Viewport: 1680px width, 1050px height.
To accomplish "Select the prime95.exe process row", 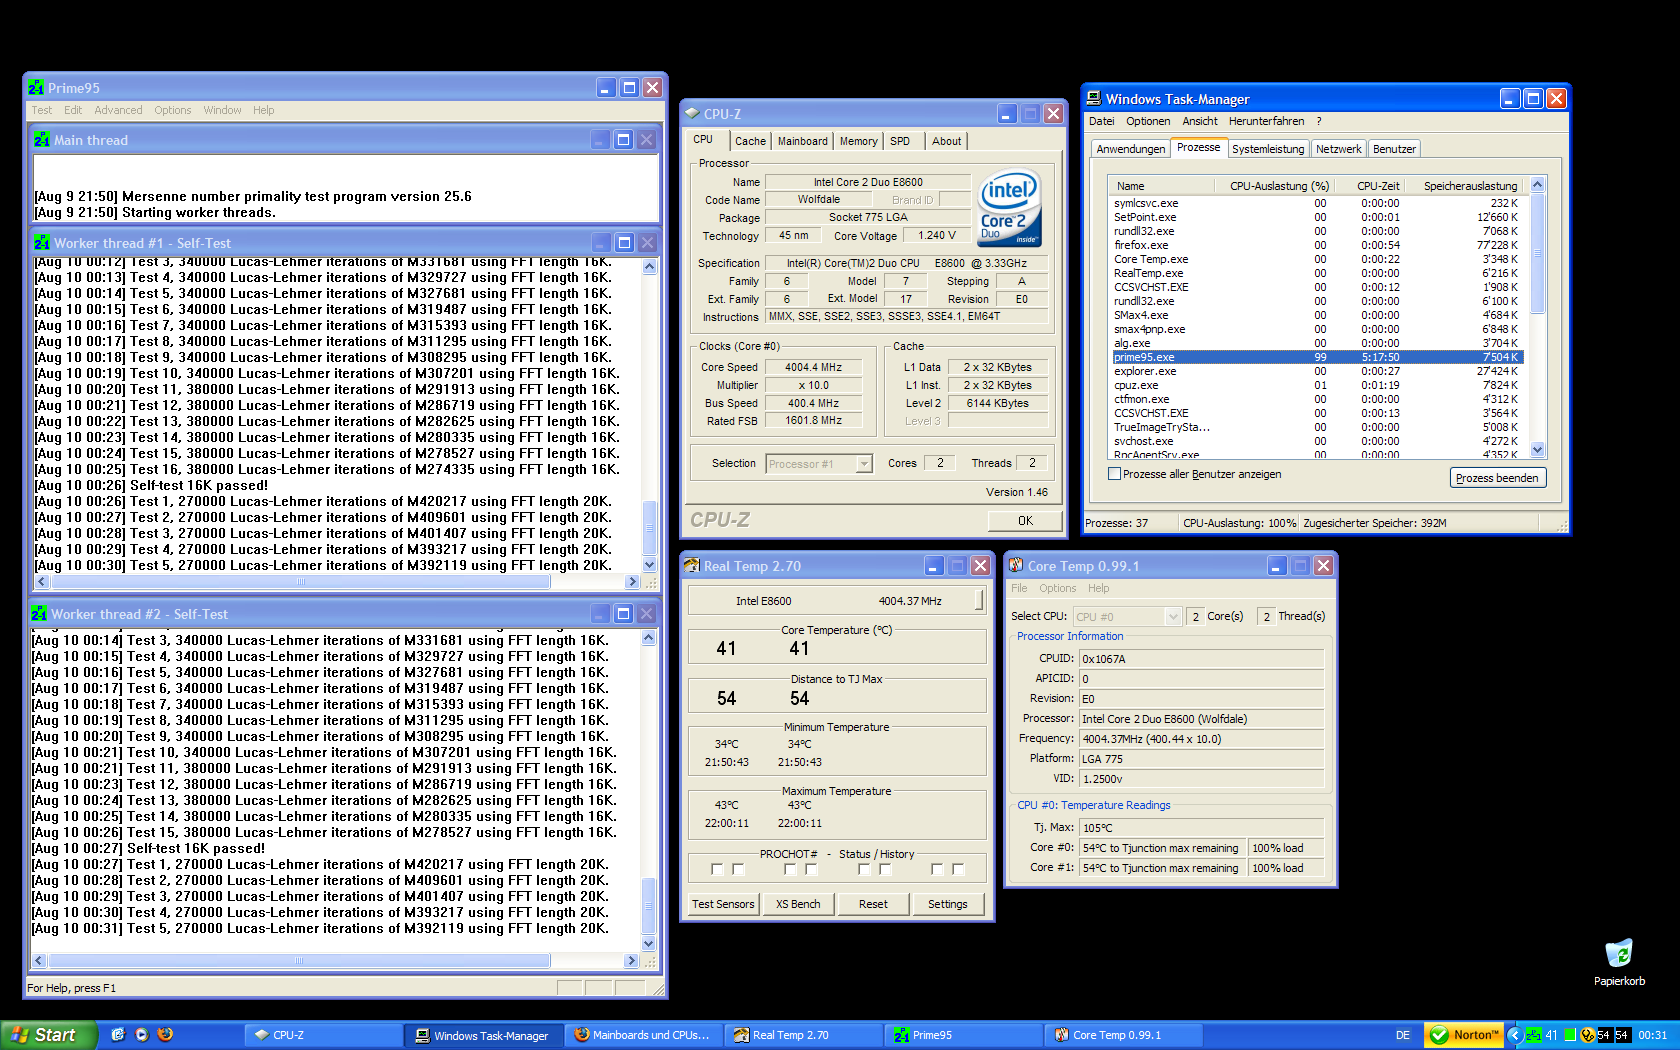I will coord(1317,357).
